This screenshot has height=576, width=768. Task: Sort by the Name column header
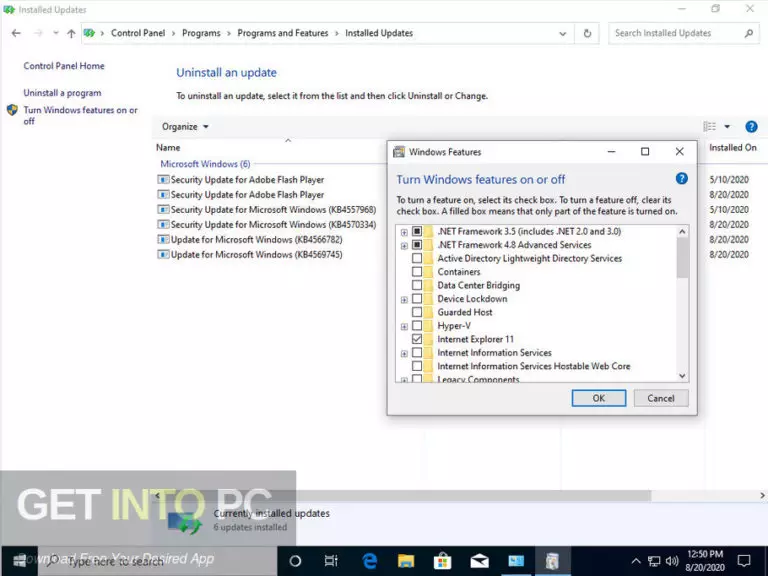168,147
